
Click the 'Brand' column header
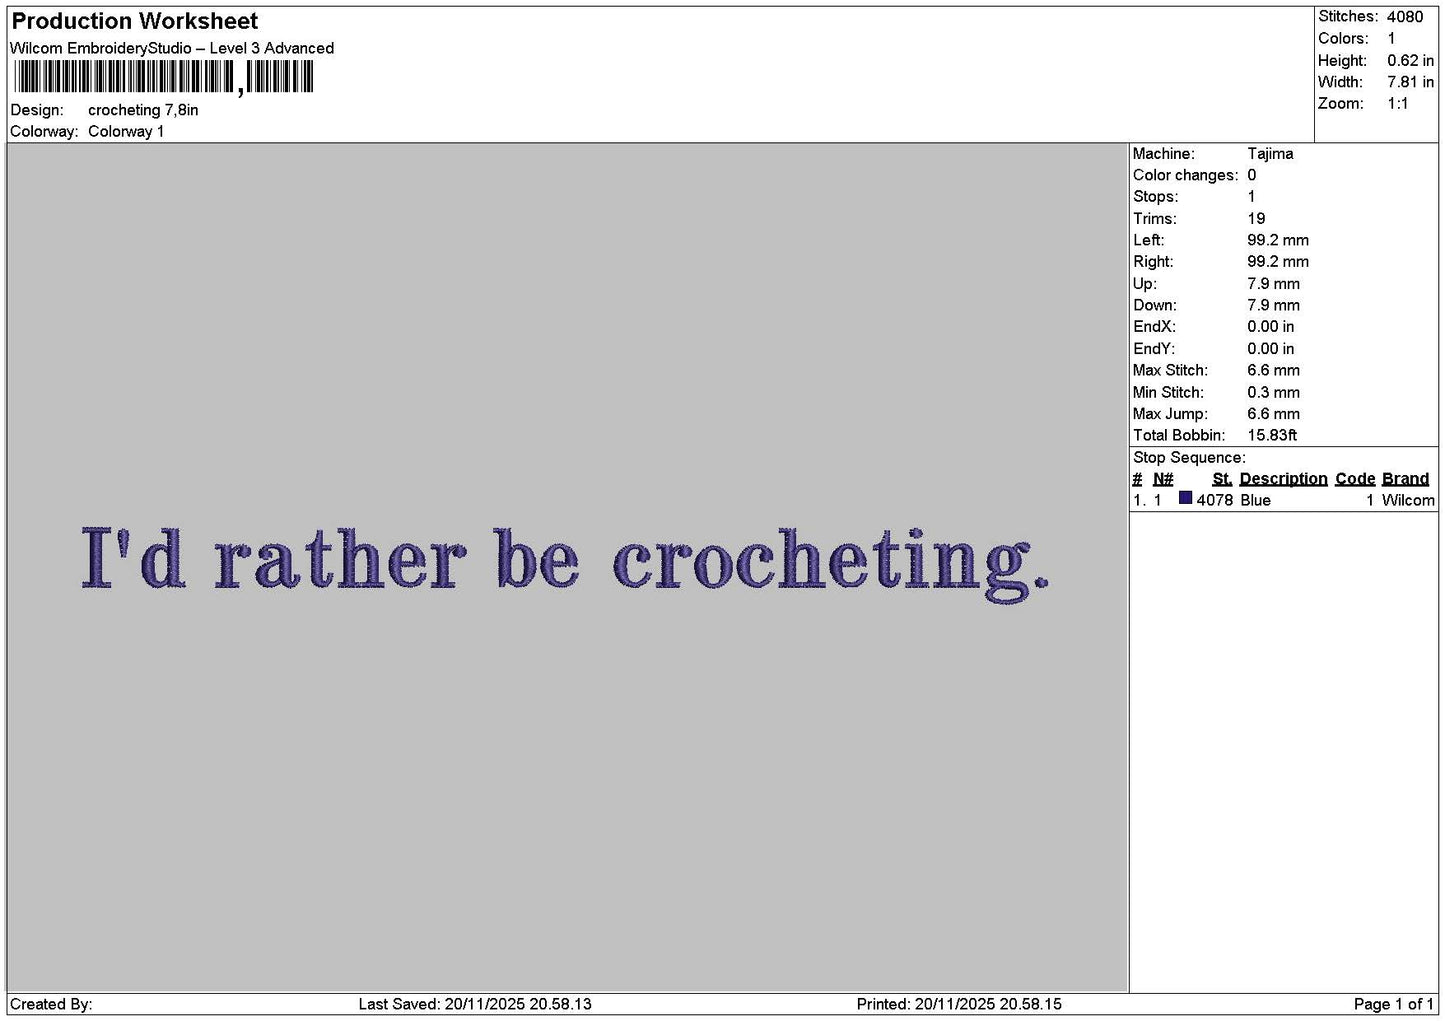point(1405,479)
